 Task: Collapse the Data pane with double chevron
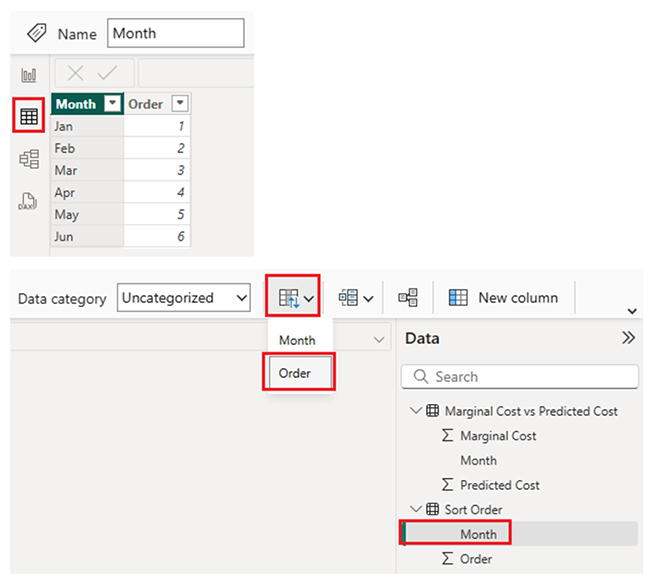point(628,338)
